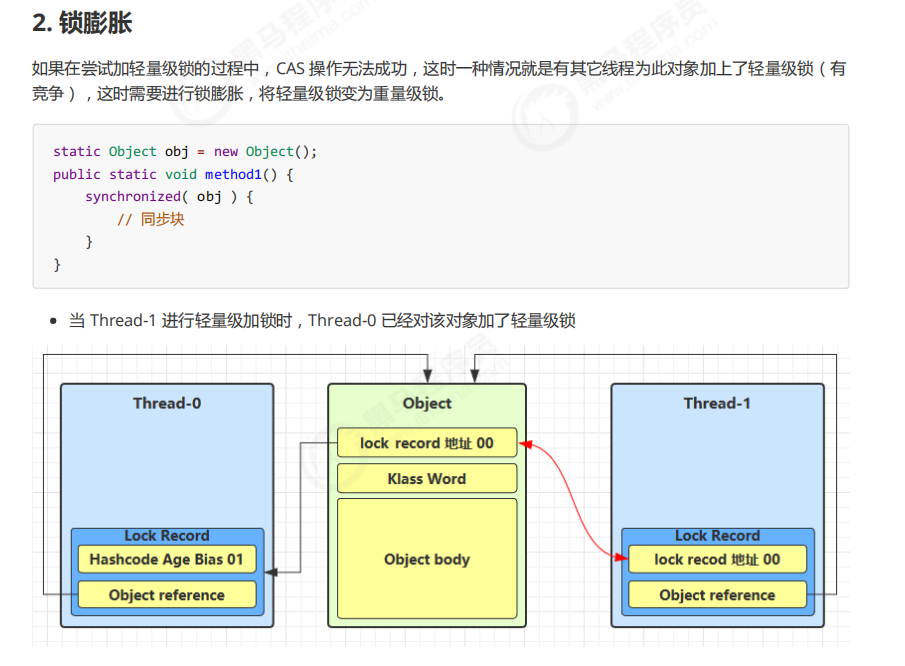Viewport: 905px width, 666px height.
Task: Click the "Lock Record" label inside Thread-0
Action: [x=167, y=536]
